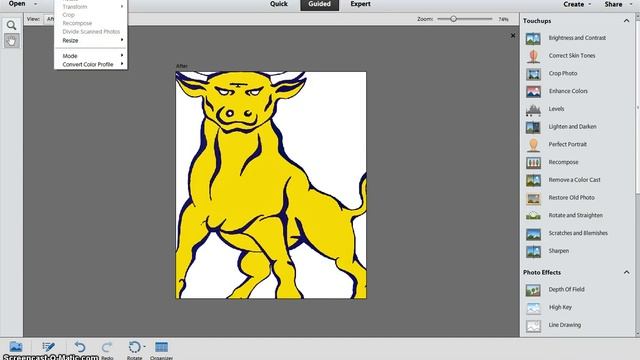
Task: Click the Open button
Action: coord(17,4)
